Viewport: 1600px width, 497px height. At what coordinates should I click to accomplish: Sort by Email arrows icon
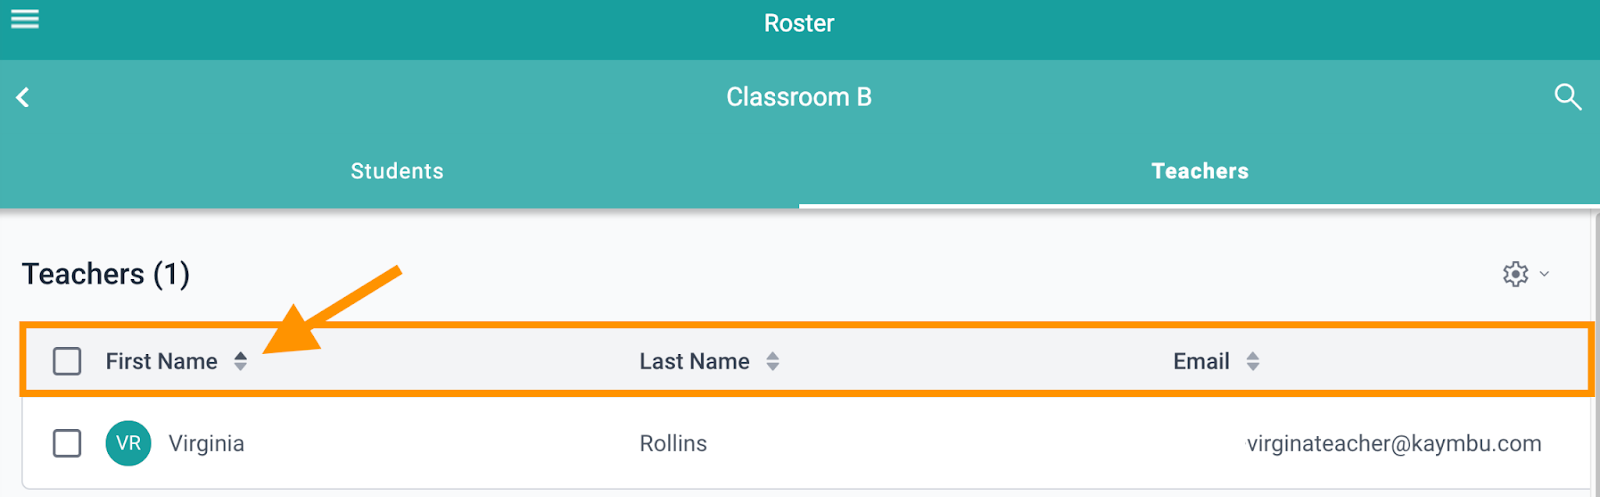coord(1252,361)
